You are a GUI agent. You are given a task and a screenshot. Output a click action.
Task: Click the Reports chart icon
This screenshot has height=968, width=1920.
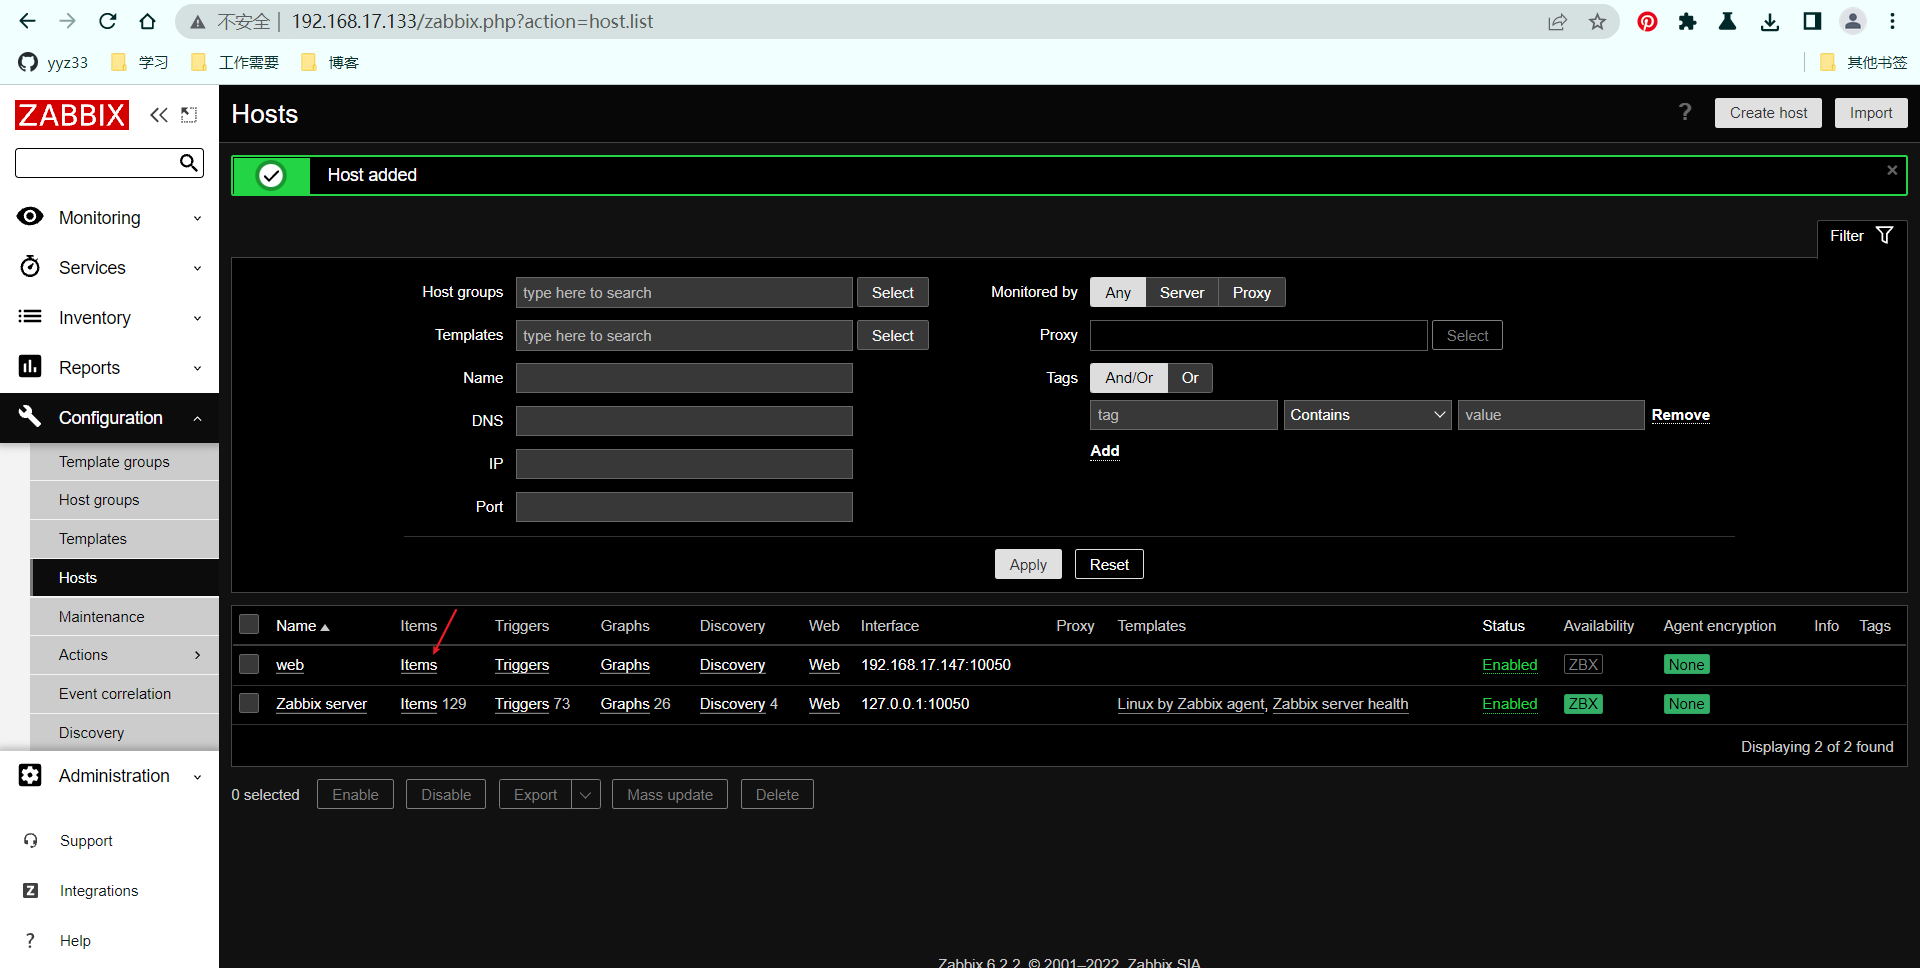(30, 367)
